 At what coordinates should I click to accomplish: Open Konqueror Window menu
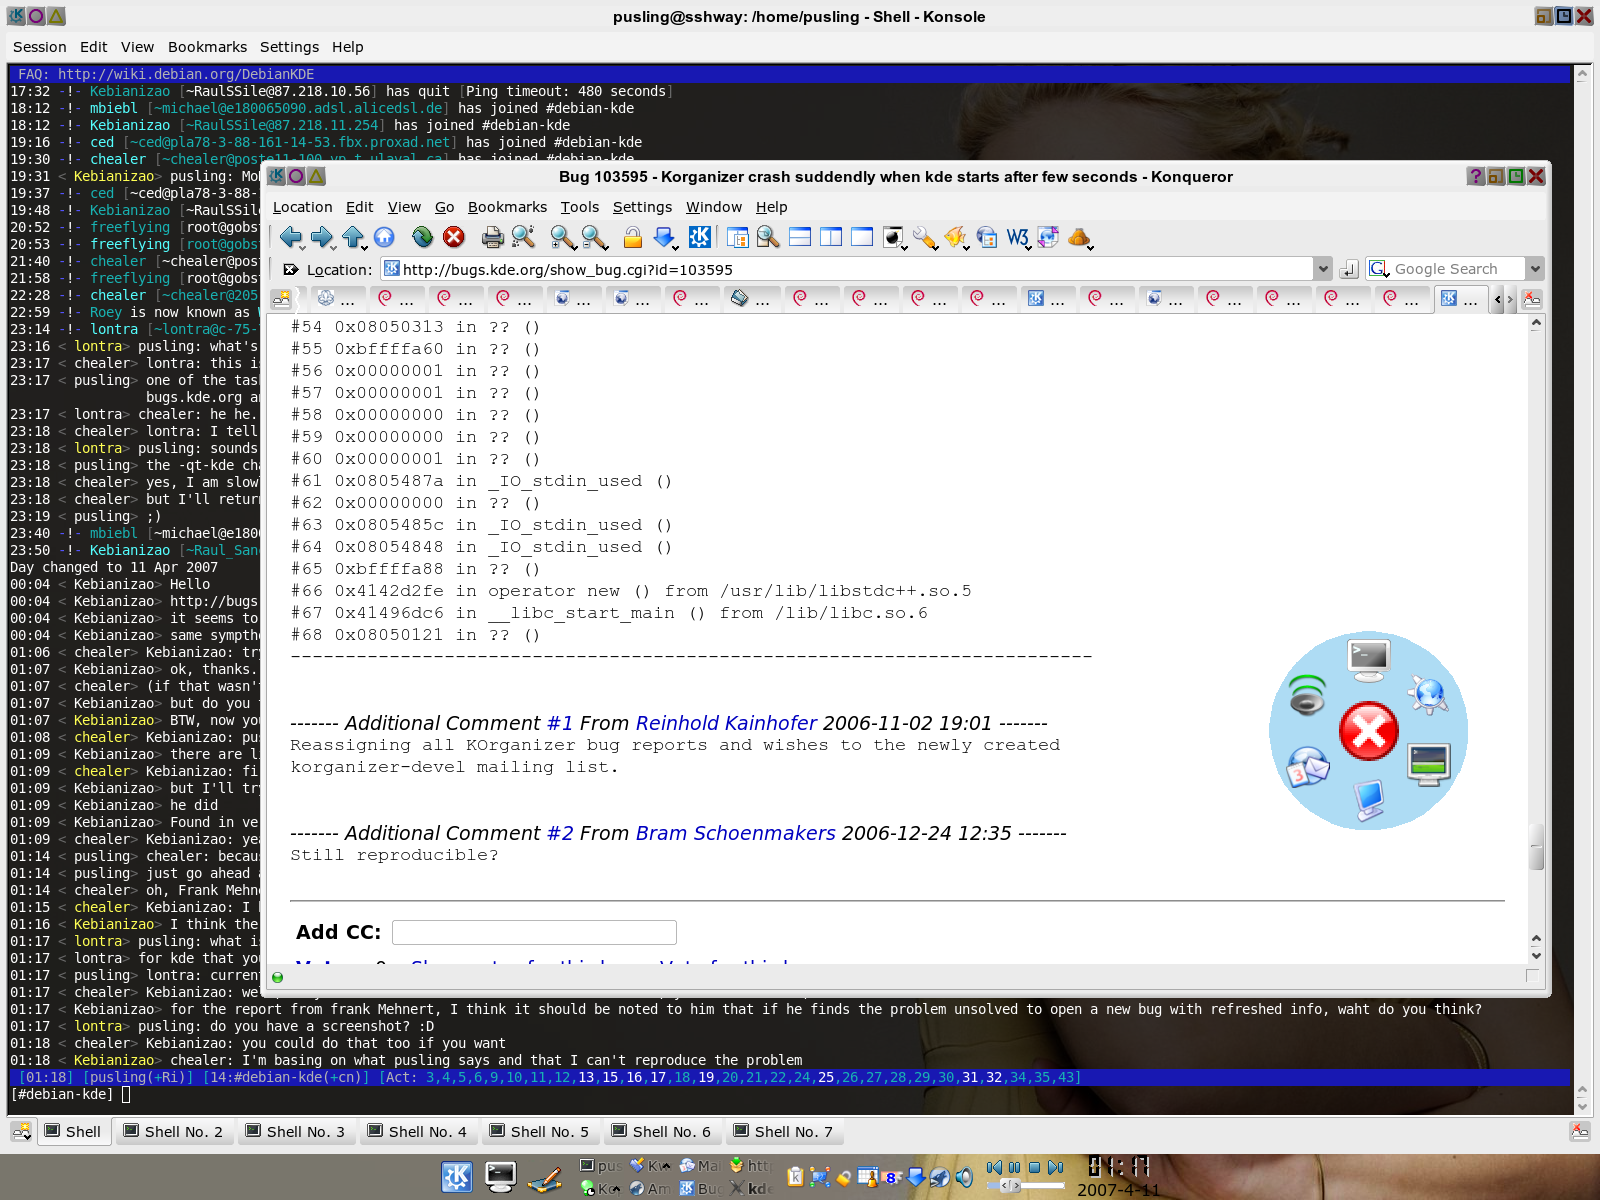coord(714,207)
